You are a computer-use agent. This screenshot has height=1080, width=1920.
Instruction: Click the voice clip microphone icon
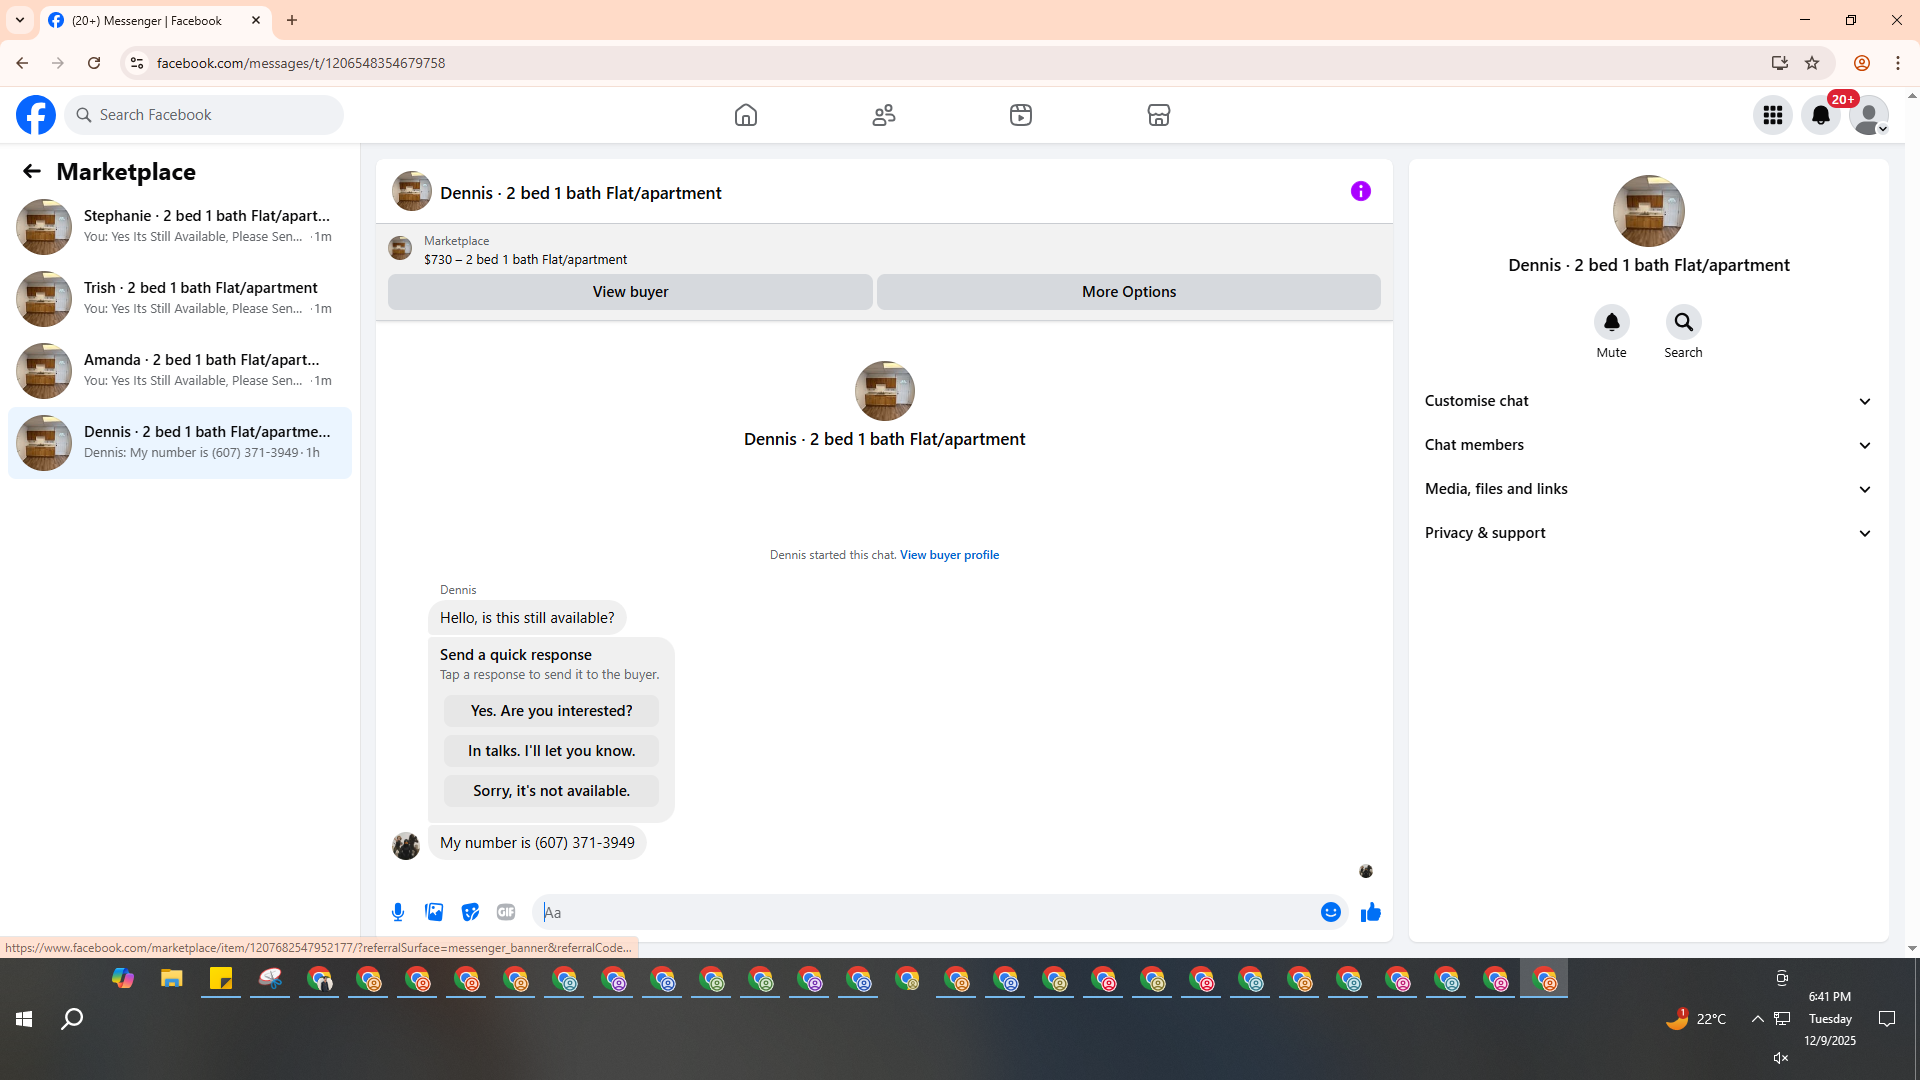(398, 912)
